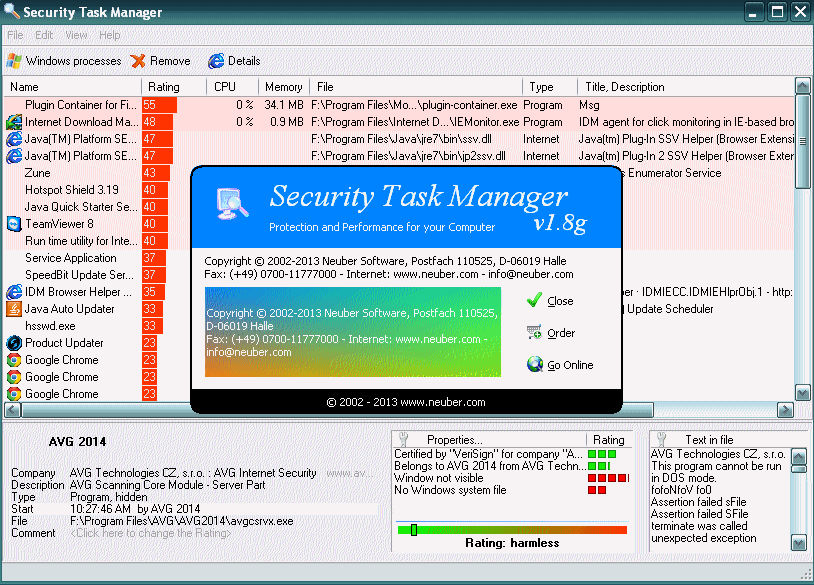
Task: Sort by the Name column header
Action: [x=73, y=87]
